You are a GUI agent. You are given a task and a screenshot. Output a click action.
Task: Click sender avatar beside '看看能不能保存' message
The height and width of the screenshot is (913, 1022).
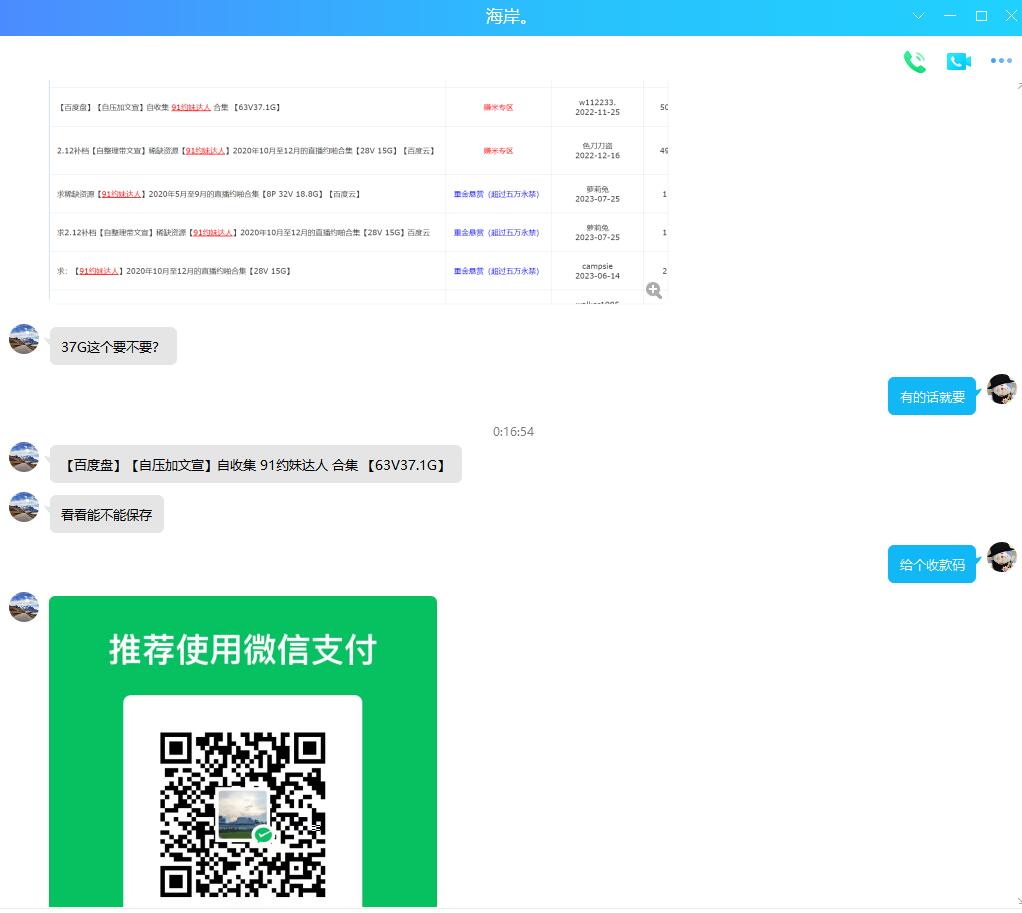pos(24,507)
